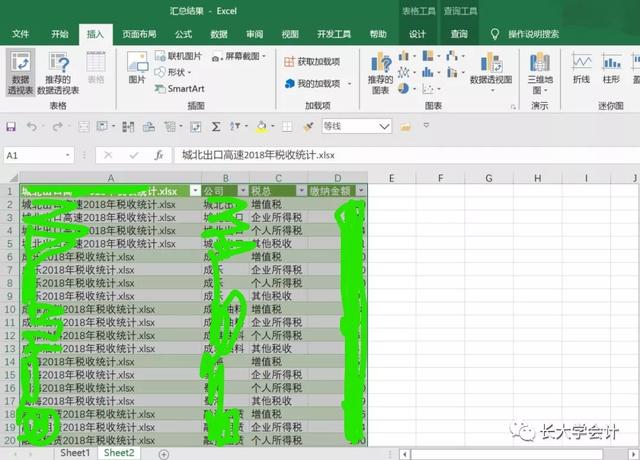Open the 形状 shapes gallery

173,72
